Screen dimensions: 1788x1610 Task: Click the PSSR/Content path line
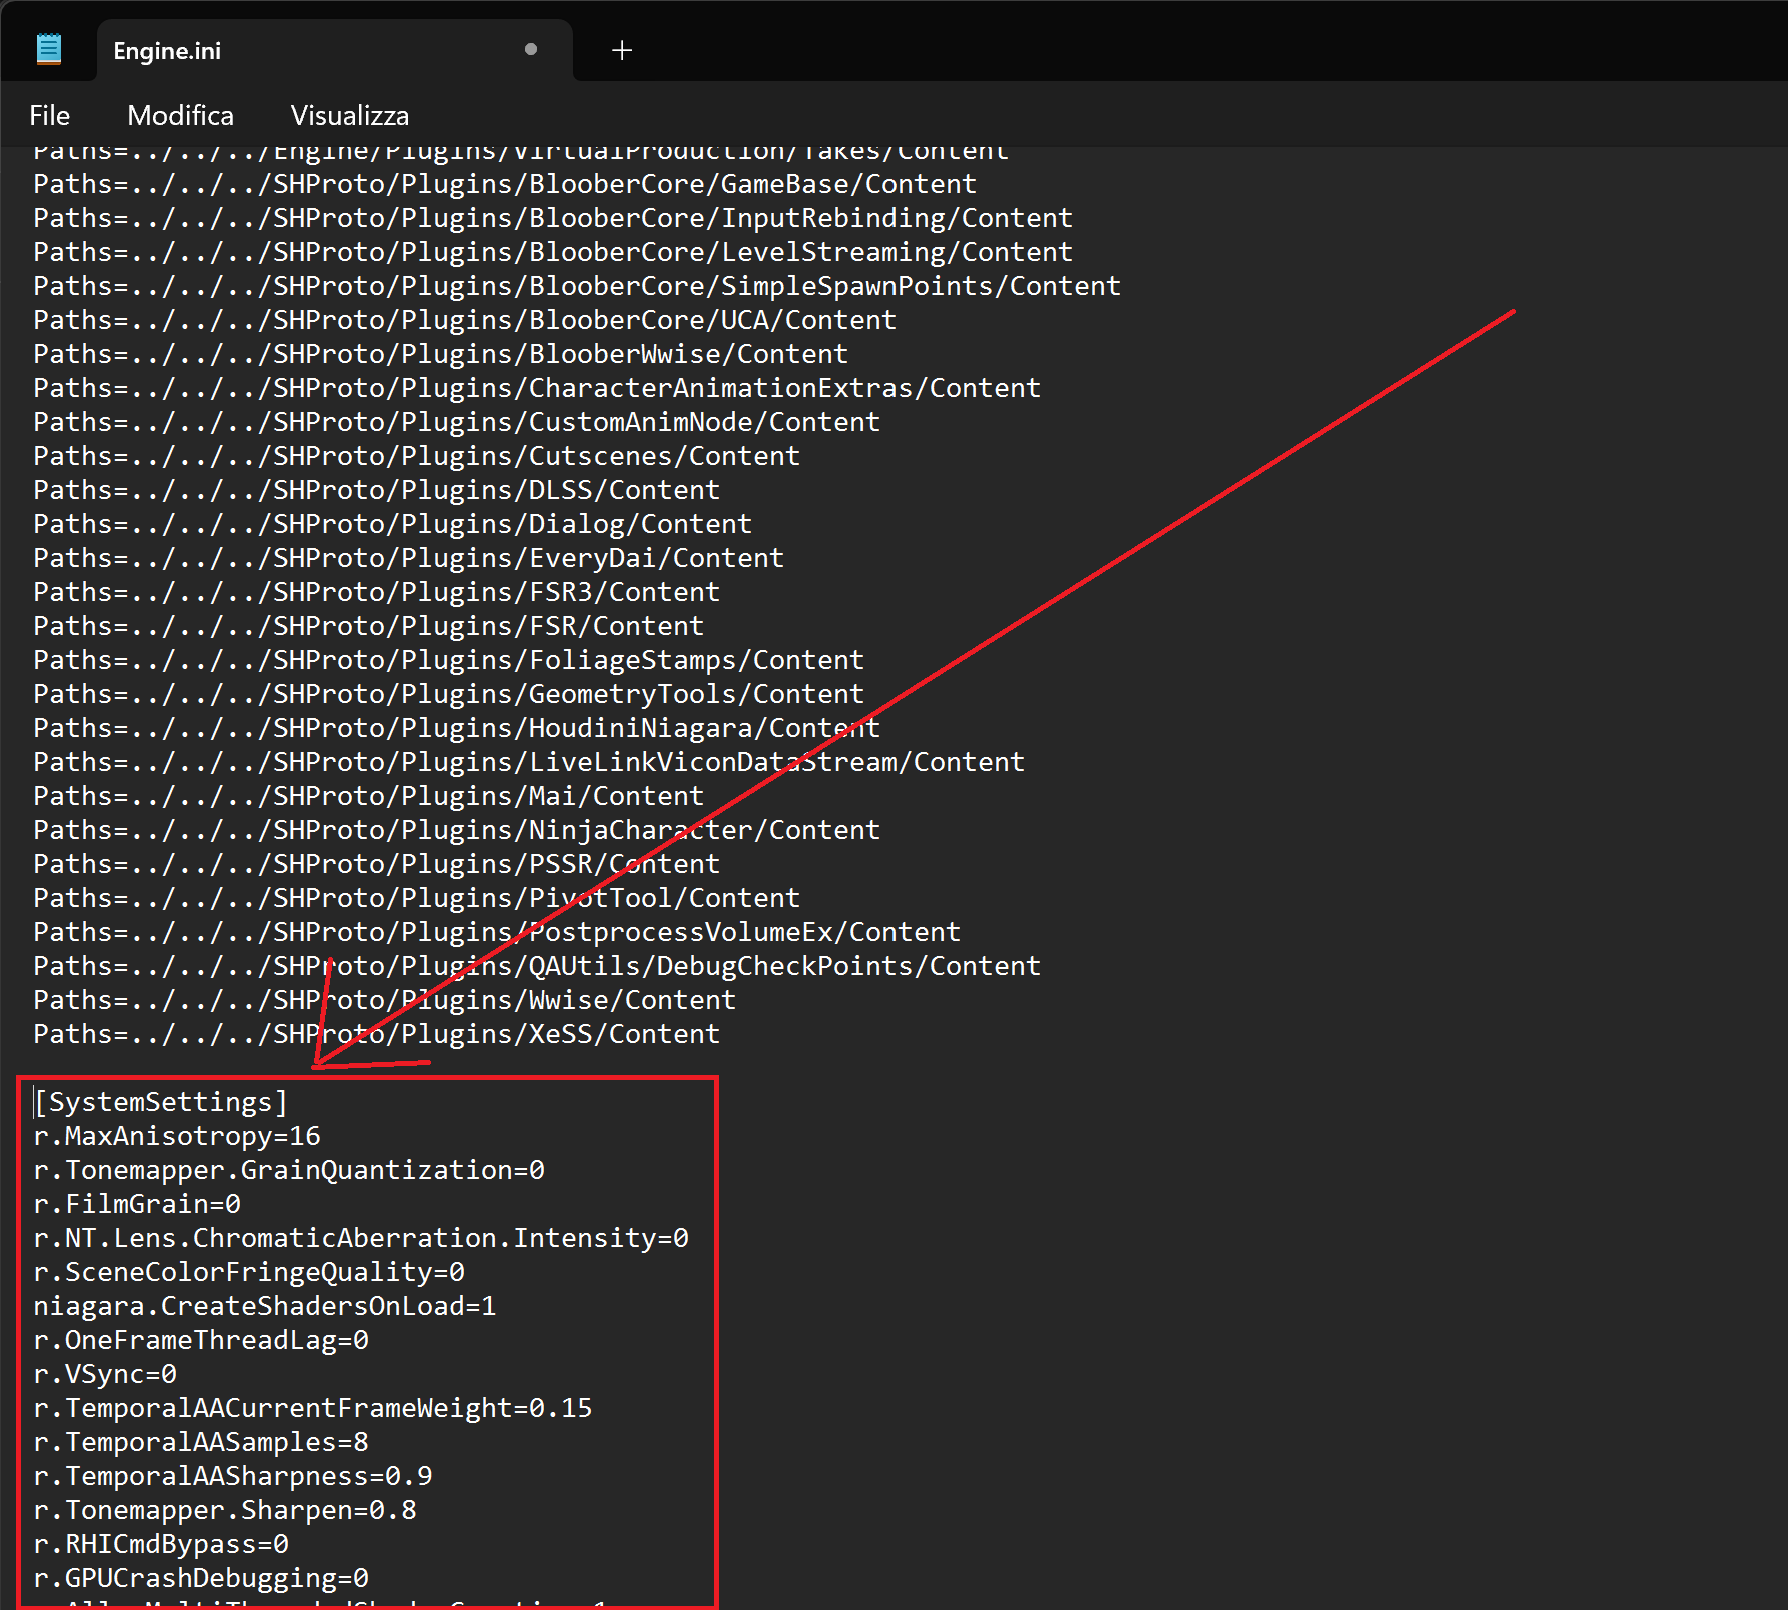[x=377, y=864]
